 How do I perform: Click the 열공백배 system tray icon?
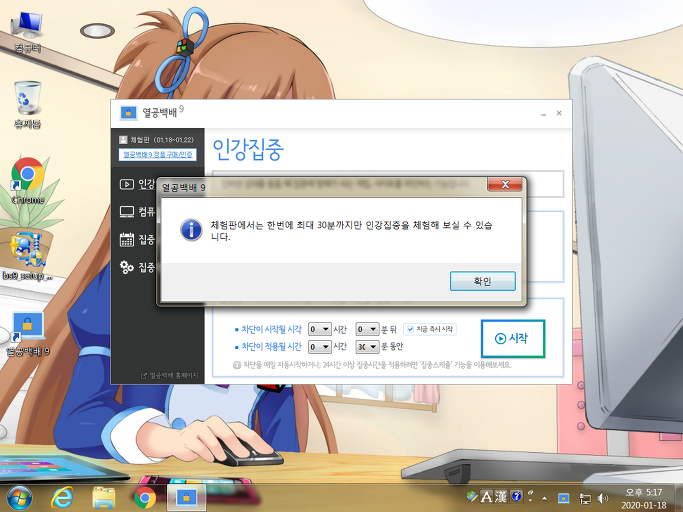coord(564,498)
